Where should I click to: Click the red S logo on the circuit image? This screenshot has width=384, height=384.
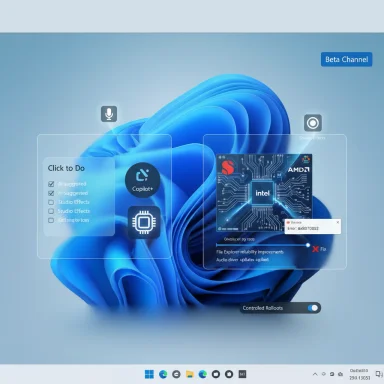[228, 167]
